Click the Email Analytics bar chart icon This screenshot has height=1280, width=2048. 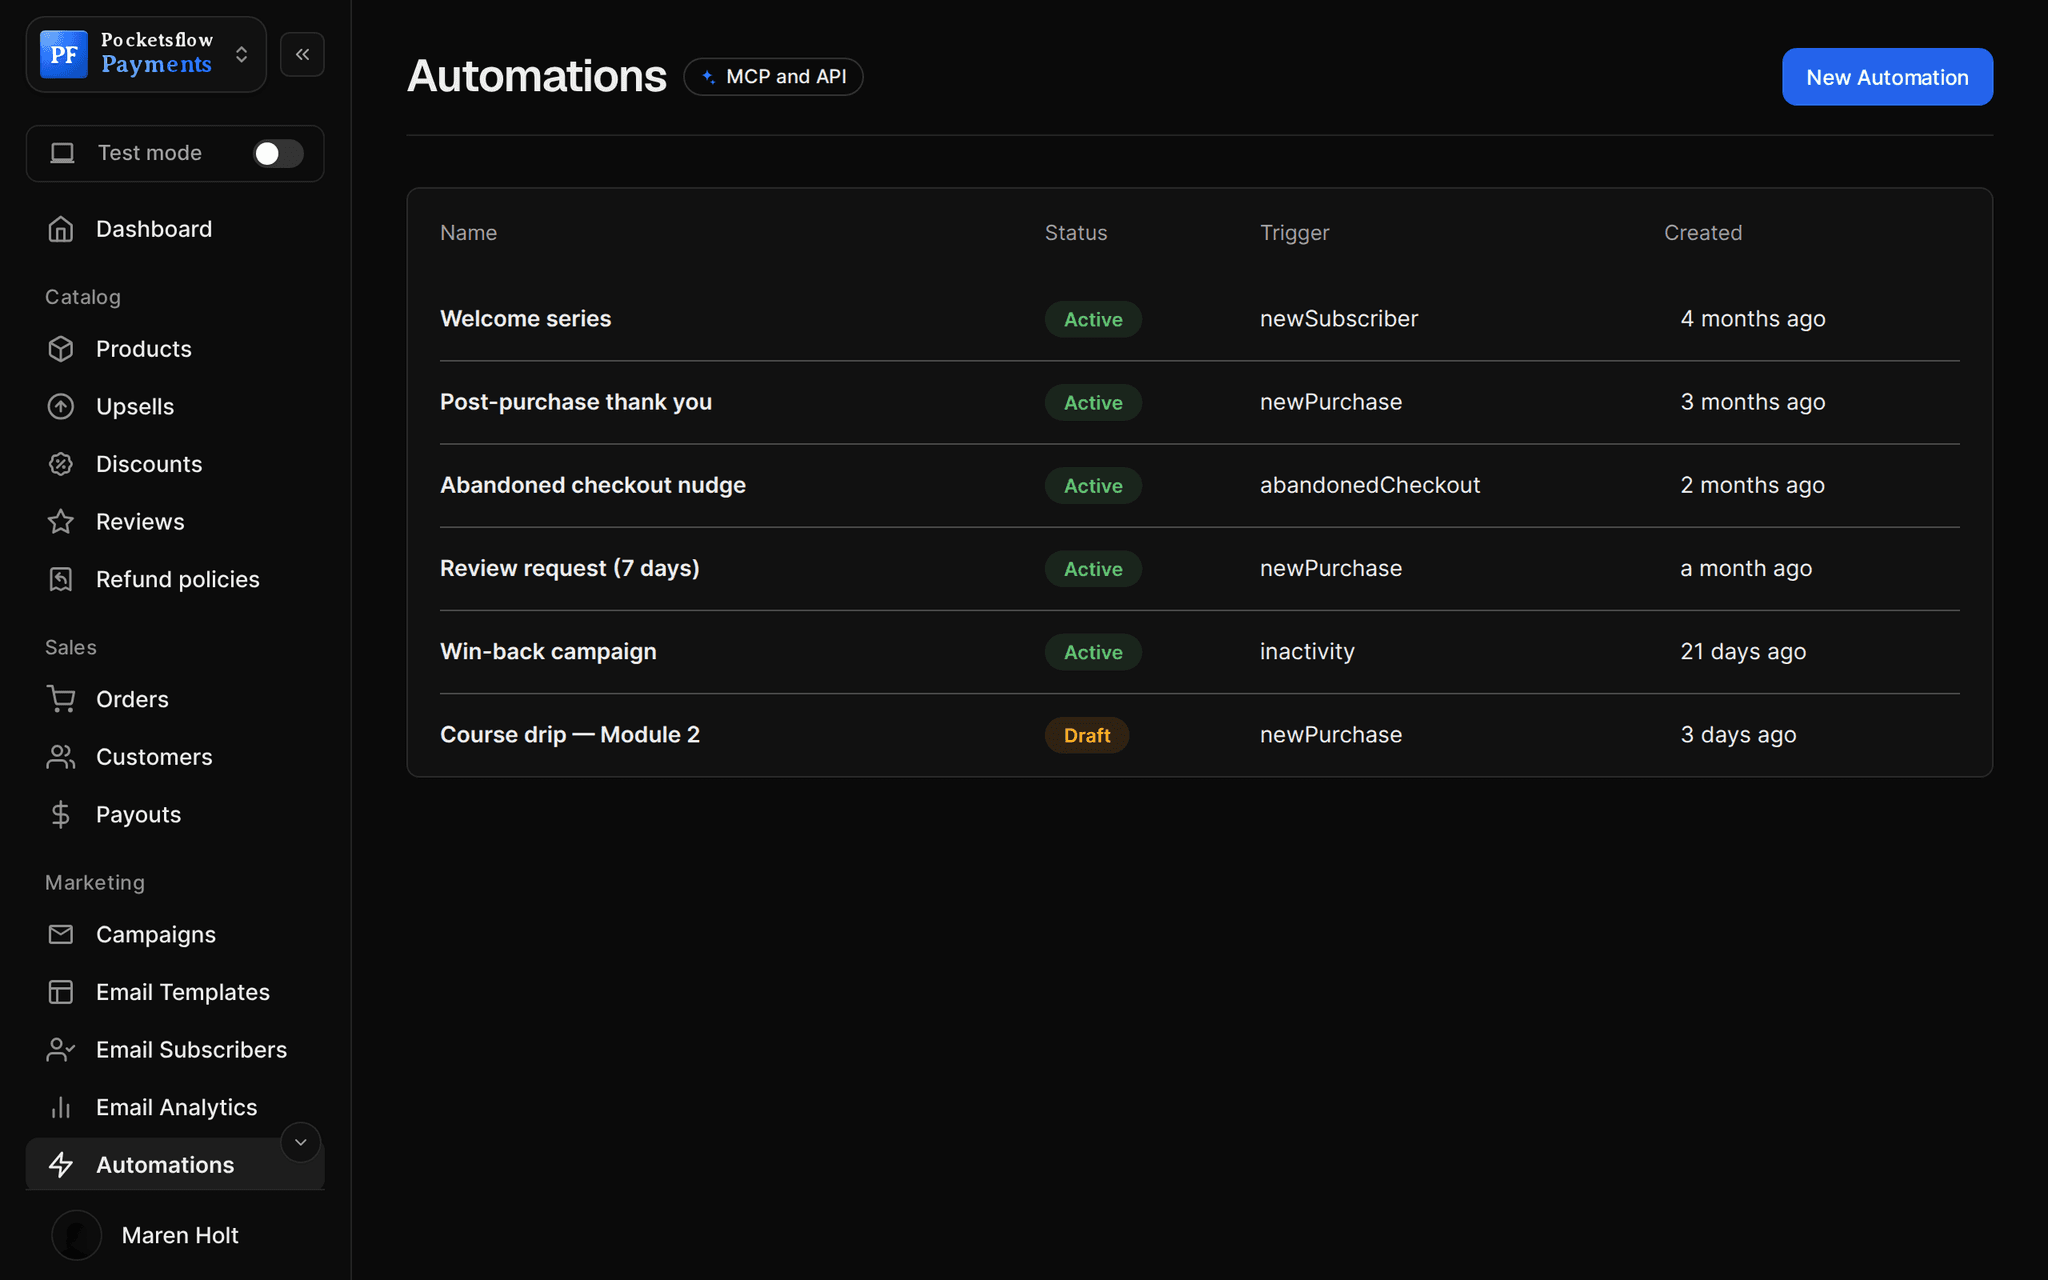61,1107
